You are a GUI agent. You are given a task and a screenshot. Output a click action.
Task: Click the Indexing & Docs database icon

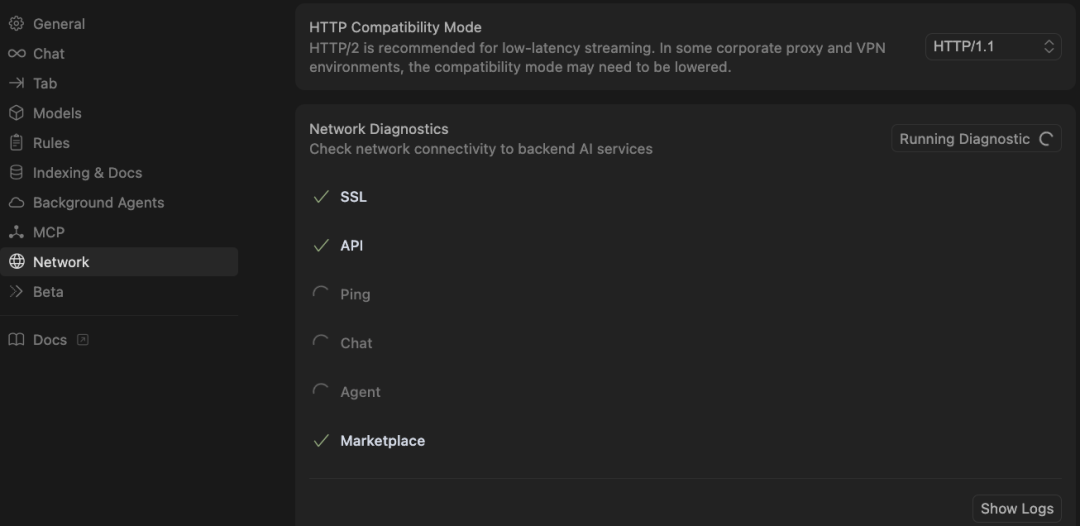[16, 173]
